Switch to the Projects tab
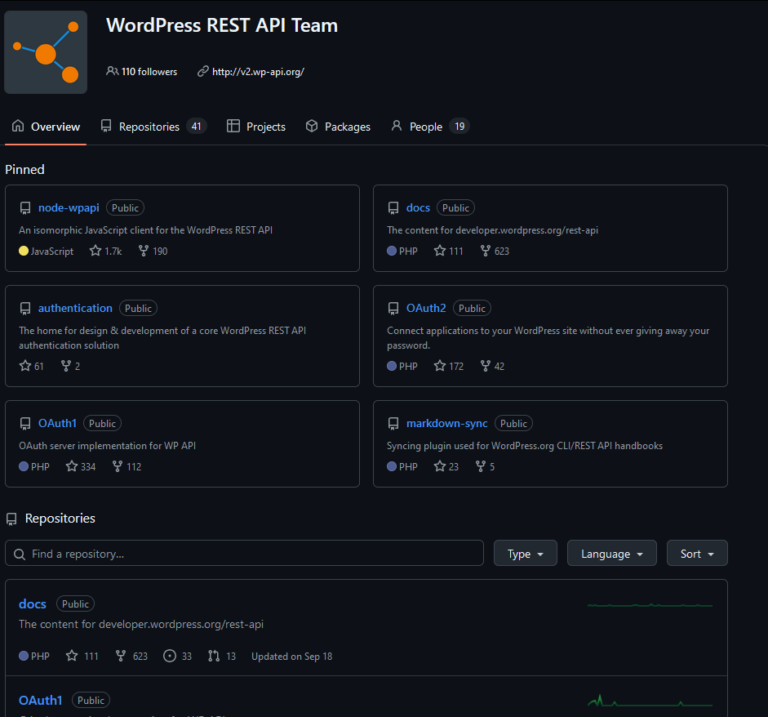 click(256, 127)
